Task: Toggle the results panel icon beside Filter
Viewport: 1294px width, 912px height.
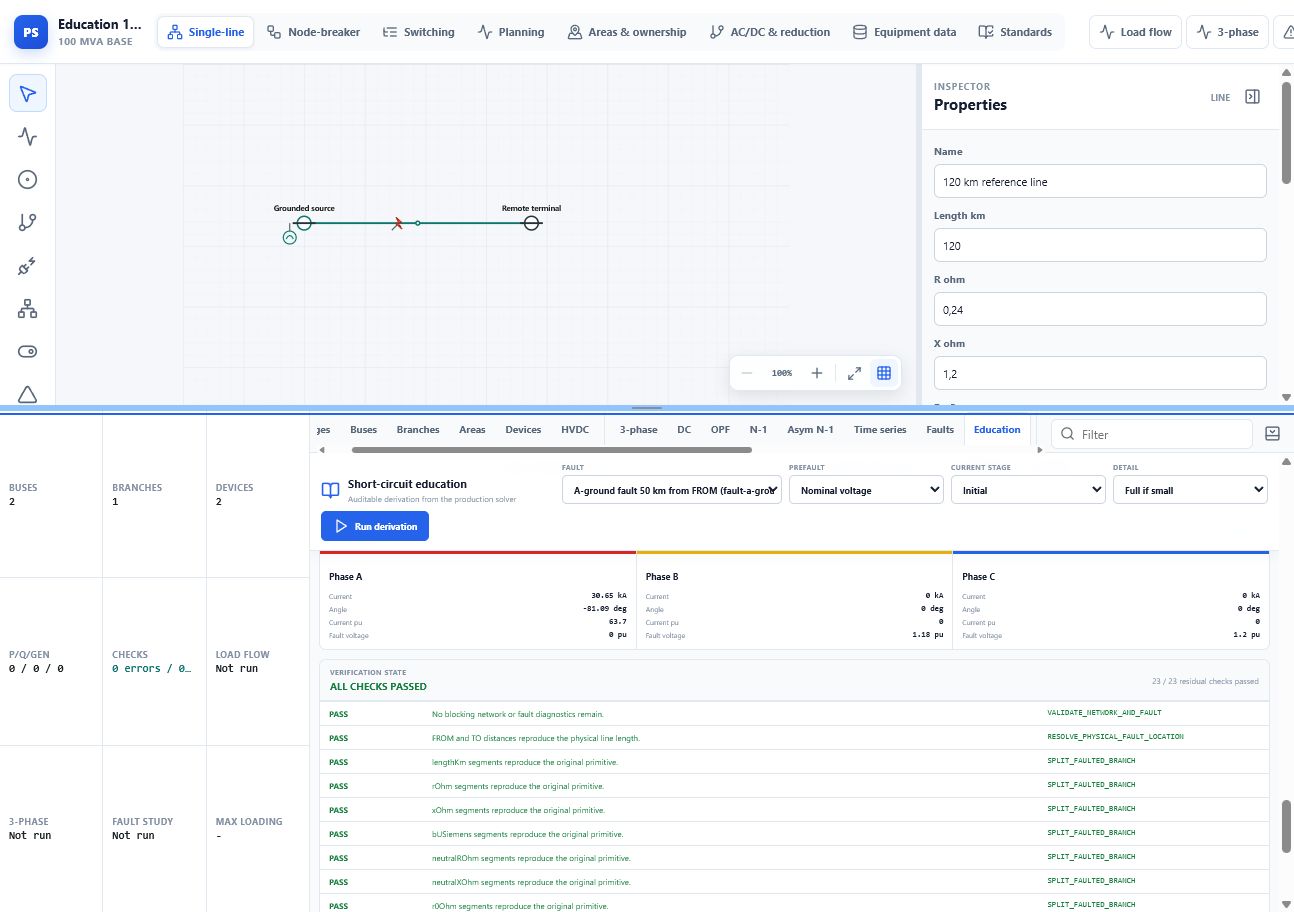Action: pyautogui.click(x=1273, y=434)
